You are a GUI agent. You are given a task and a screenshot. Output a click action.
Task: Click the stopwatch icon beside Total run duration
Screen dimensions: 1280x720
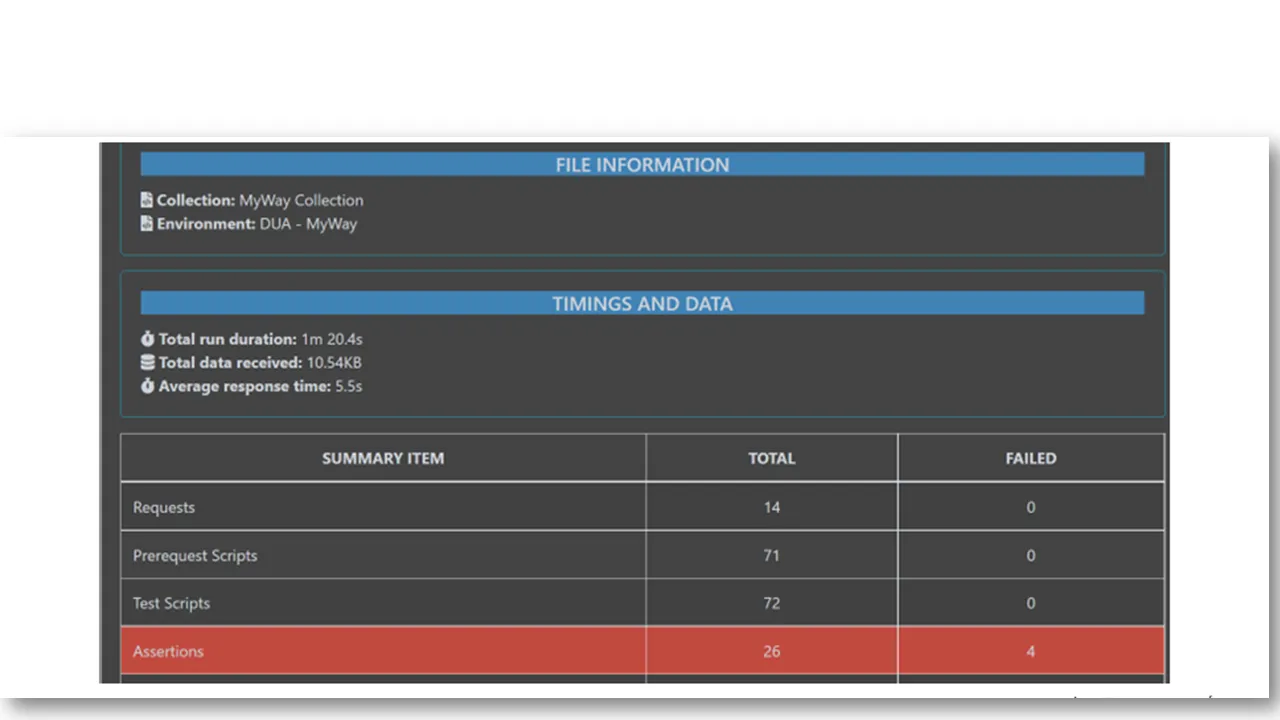tap(147, 339)
